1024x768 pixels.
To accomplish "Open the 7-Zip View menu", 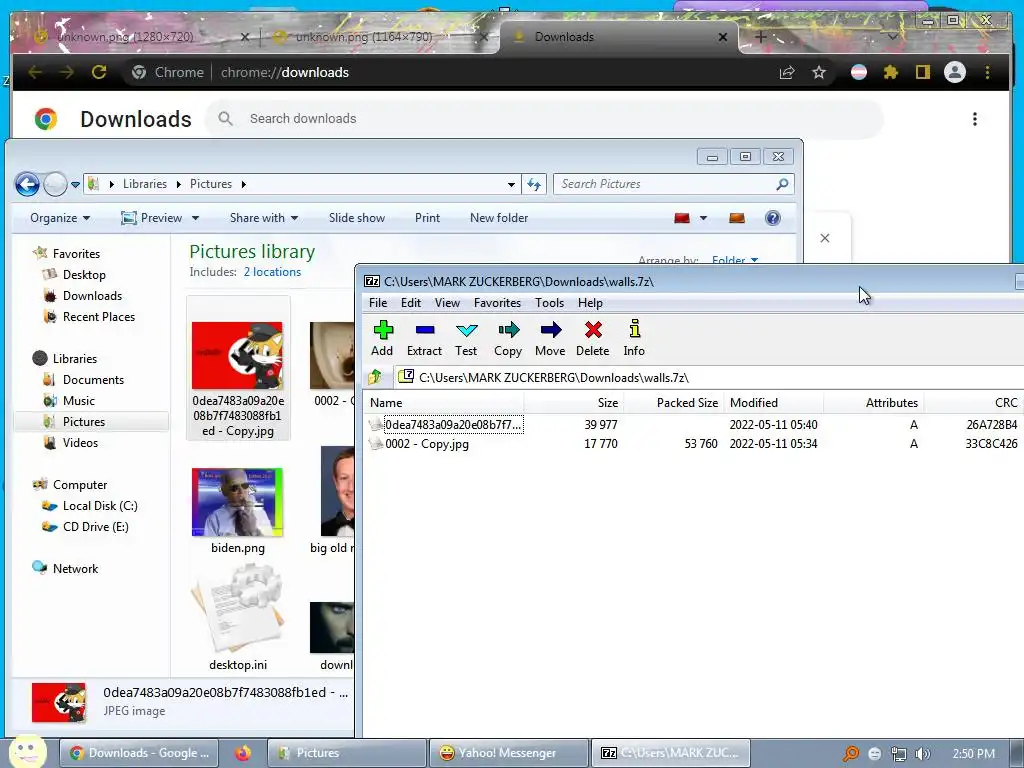I will point(447,303).
